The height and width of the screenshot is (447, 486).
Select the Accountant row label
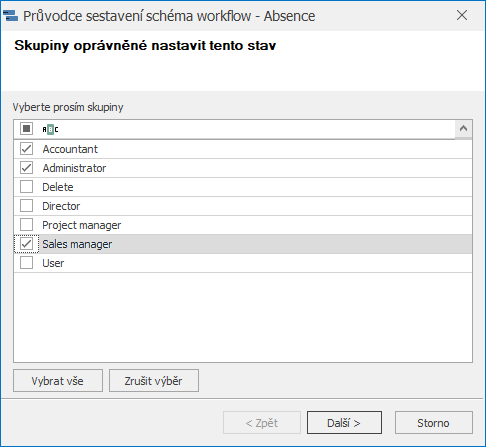70,149
